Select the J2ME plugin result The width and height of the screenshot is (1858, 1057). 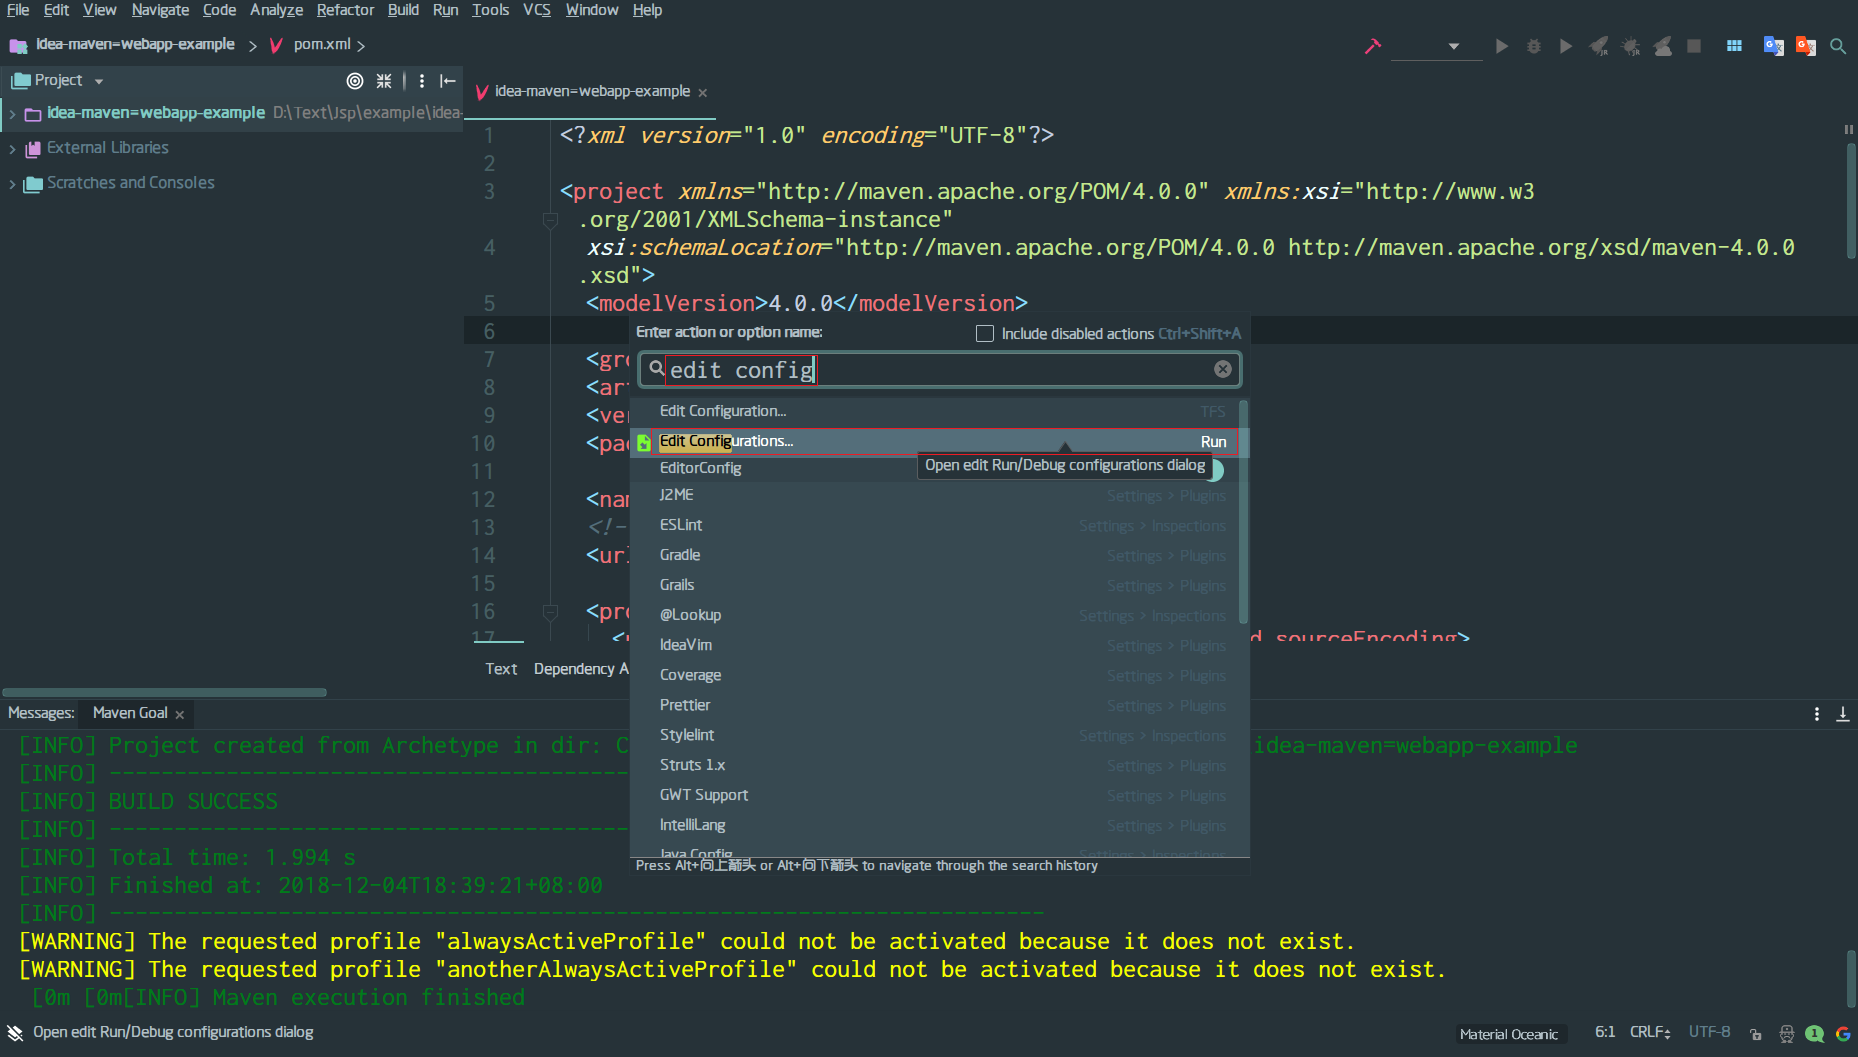coord(935,495)
